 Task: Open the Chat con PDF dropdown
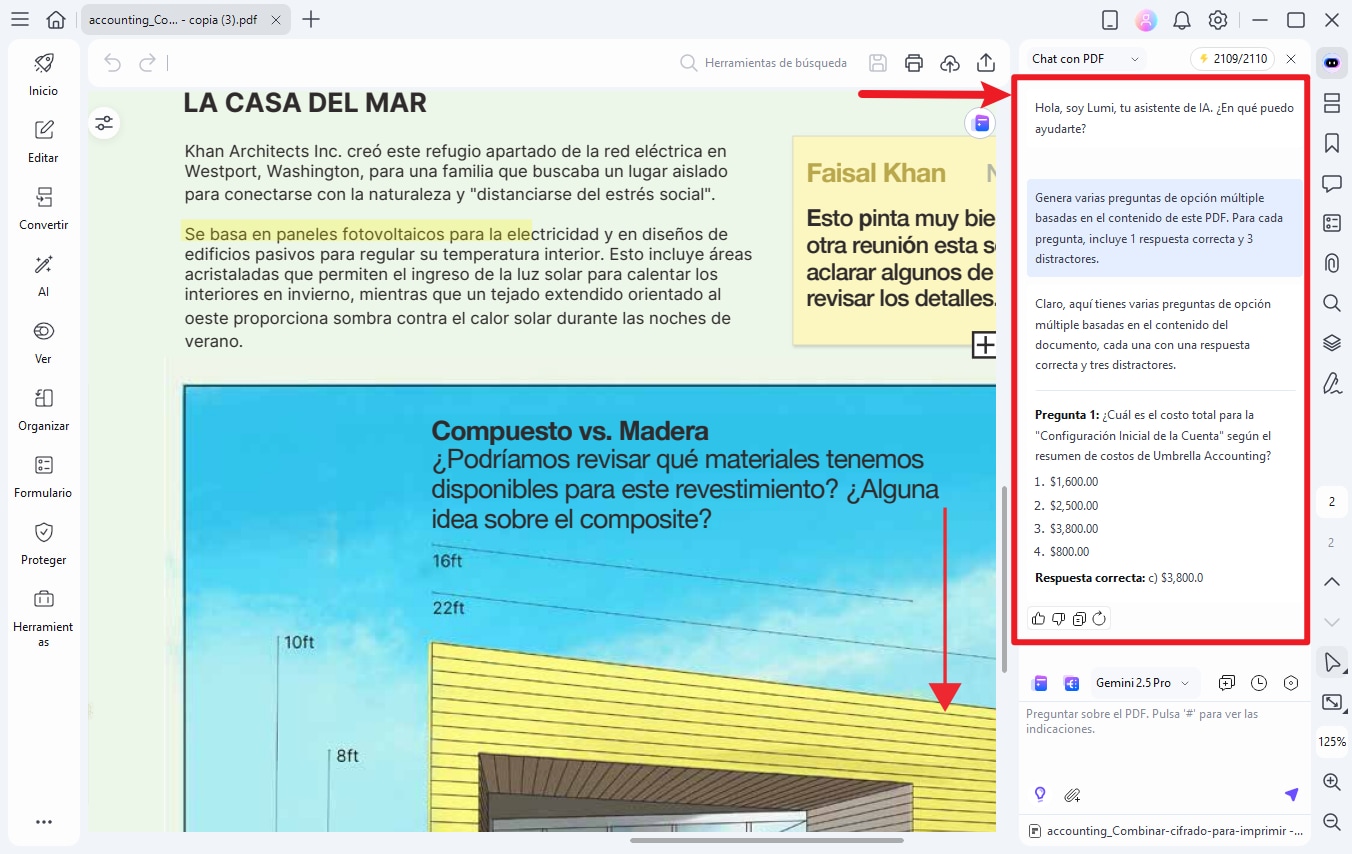click(1083, 58)
